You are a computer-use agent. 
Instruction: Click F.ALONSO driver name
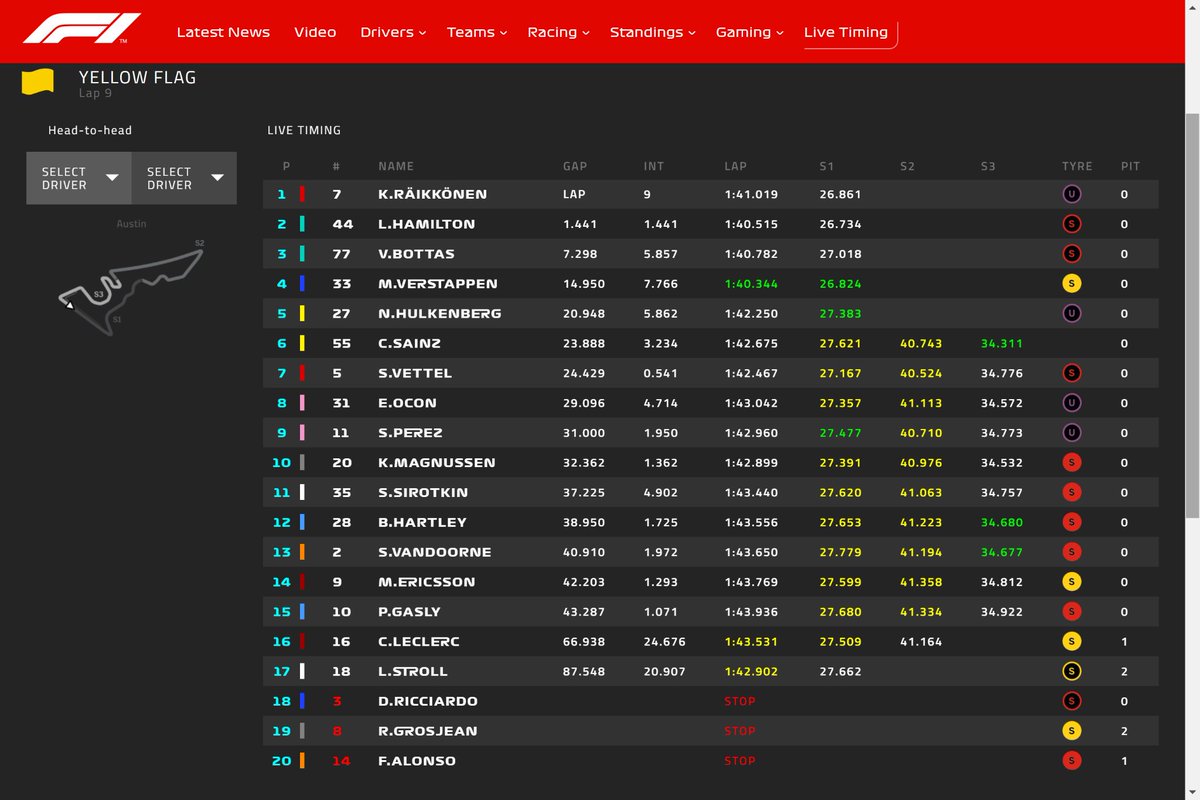pos(417,761)
